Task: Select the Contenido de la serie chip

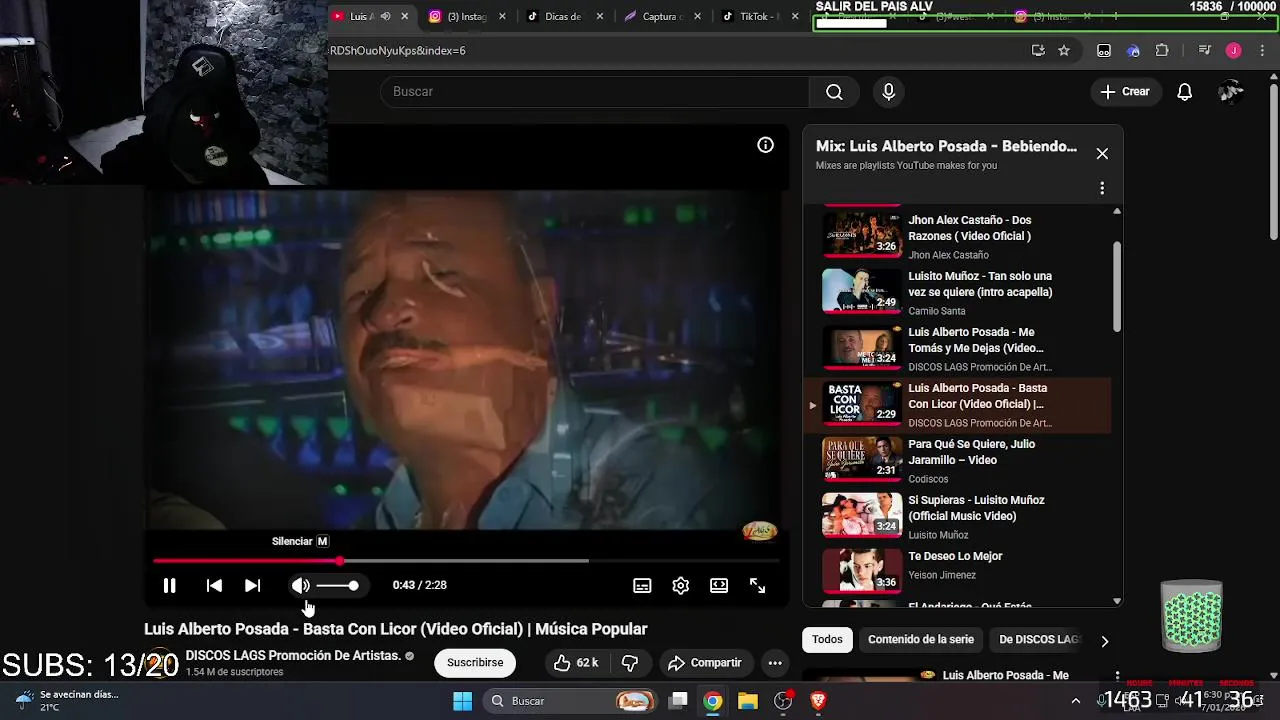Action: 921,640
